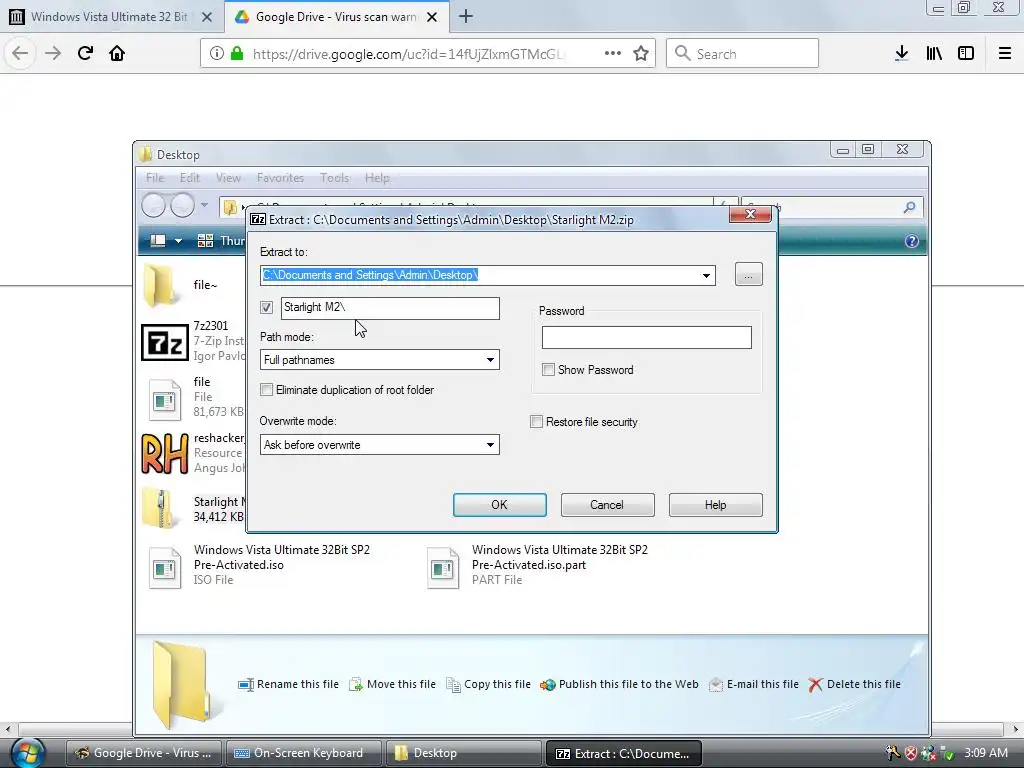Open page actions three-dot menu

click(x=613, y=53)
